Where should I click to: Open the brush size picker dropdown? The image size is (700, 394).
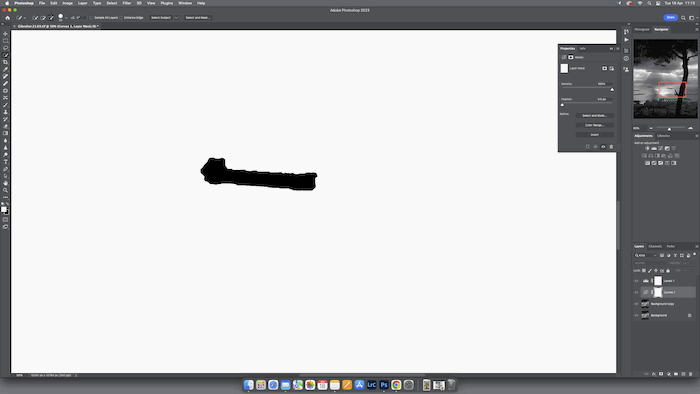pos(66,18)
